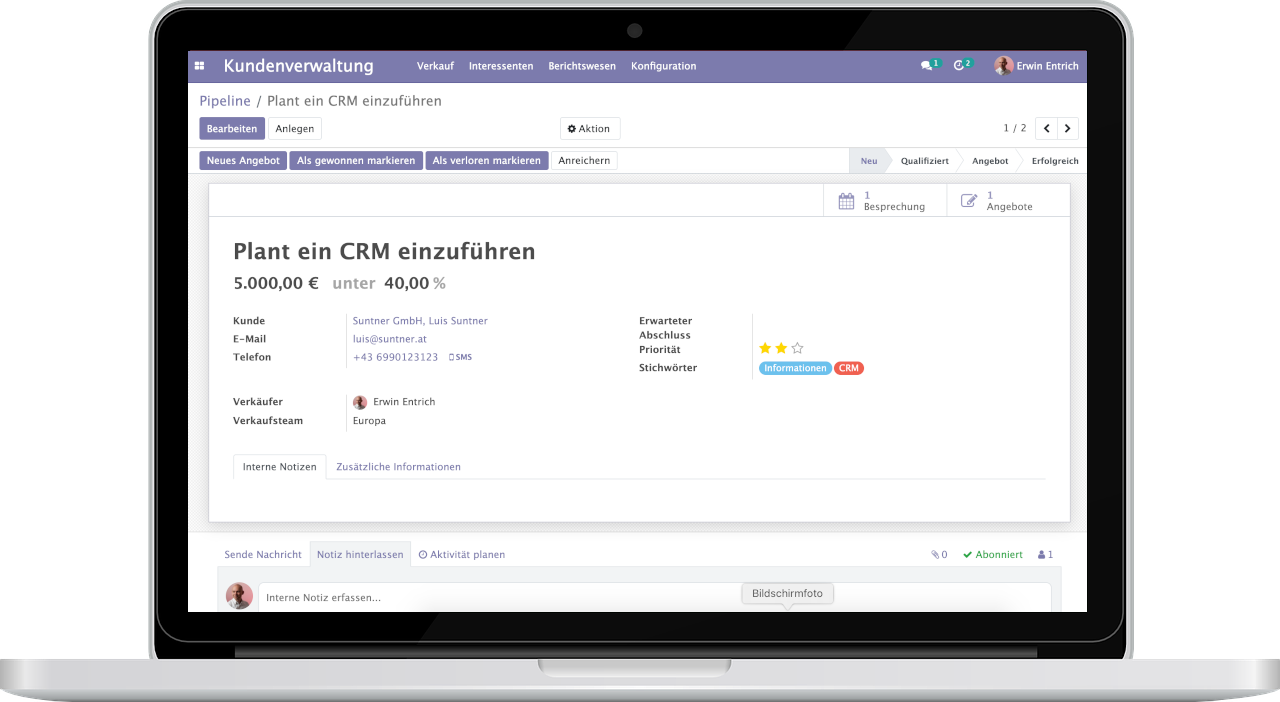Click the SMS phone icon

(x=460, y=357)
